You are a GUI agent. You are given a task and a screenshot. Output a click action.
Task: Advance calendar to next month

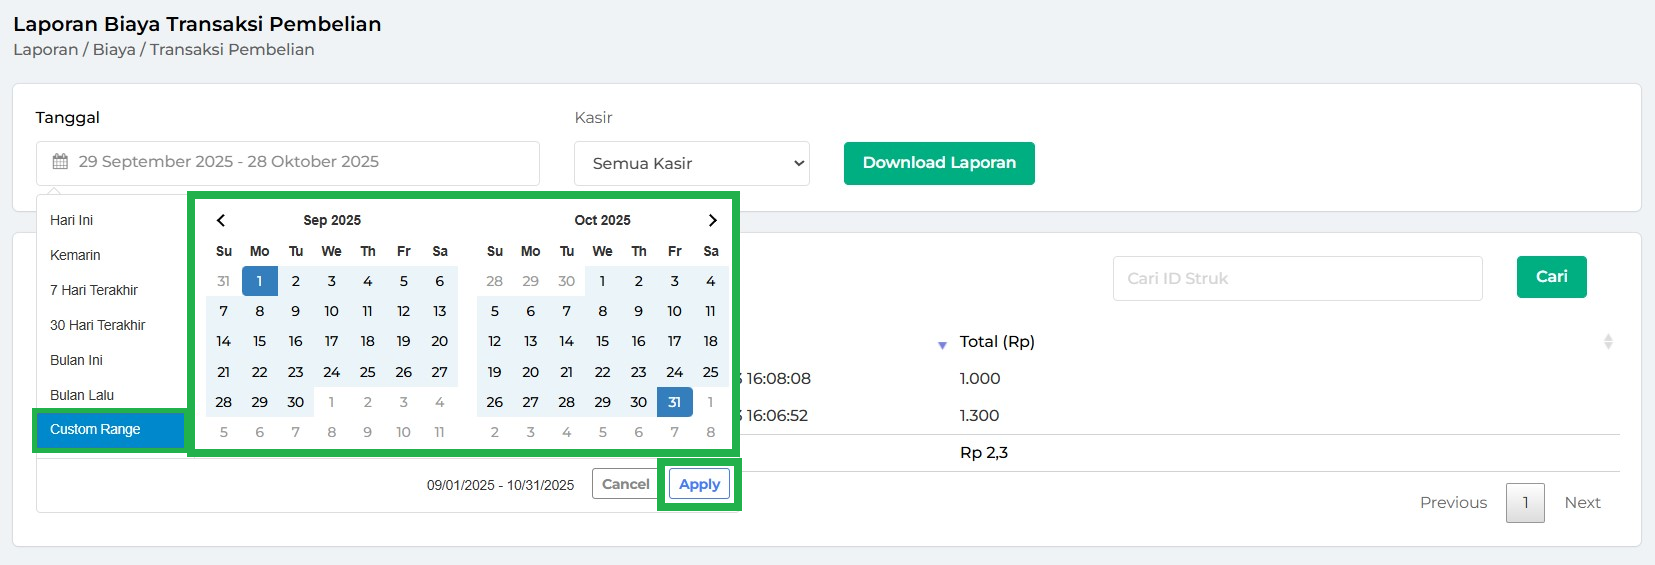[712, 220]
